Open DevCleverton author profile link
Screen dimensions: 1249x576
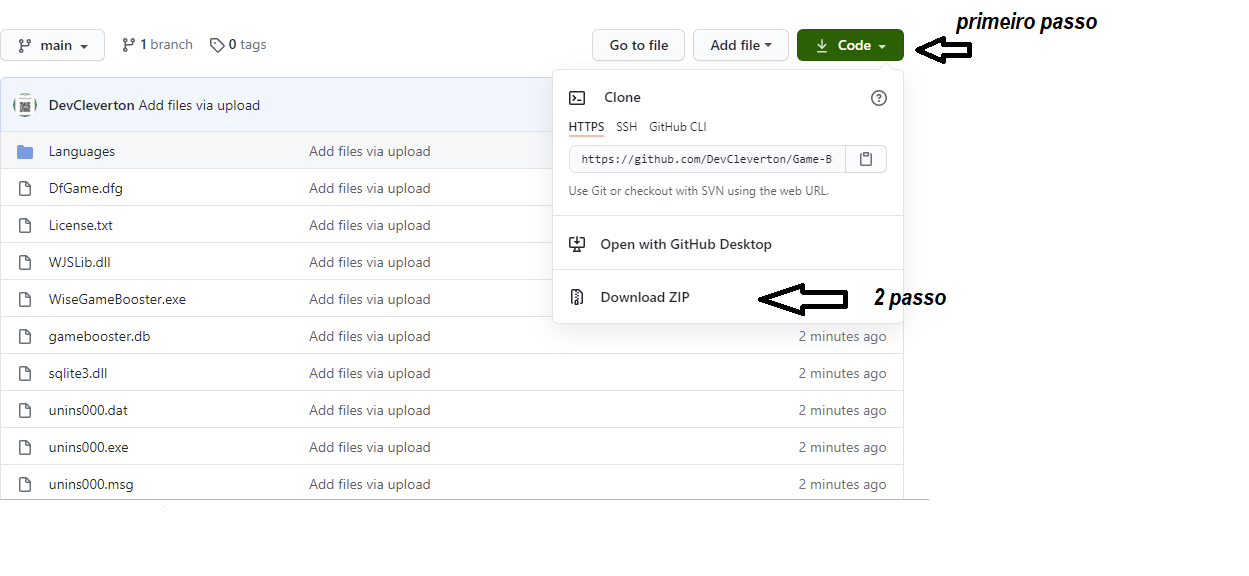pyautogui.click(x=91, y=105)
